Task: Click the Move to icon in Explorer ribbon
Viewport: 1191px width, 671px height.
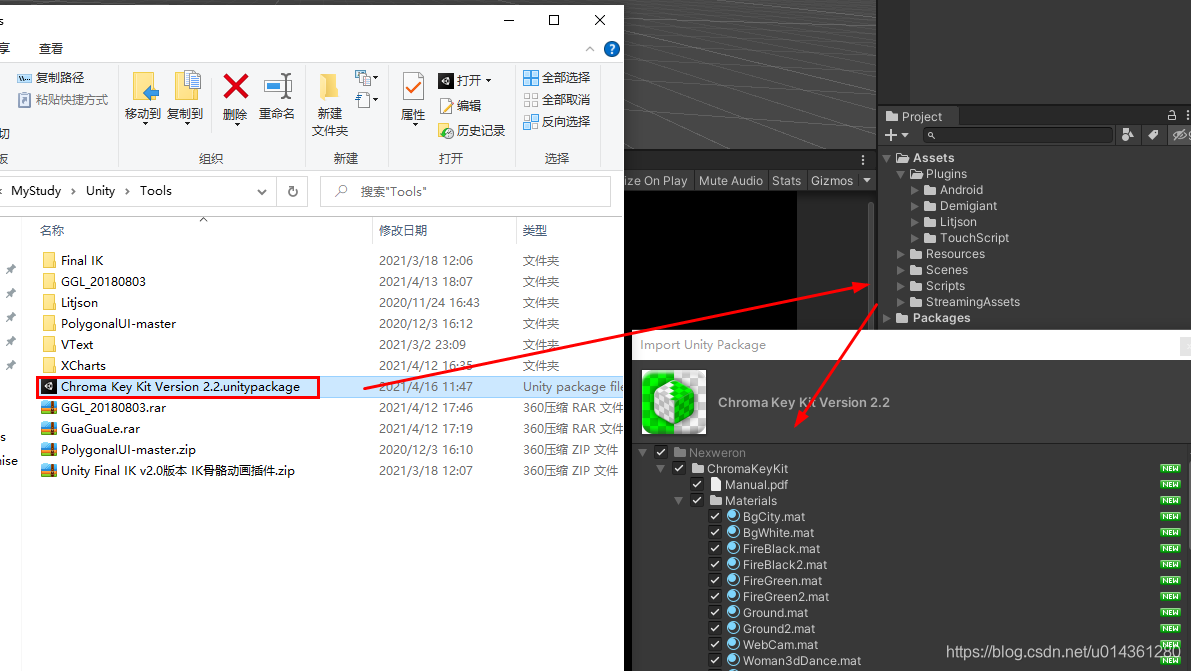Action: [x=144, y=87]
